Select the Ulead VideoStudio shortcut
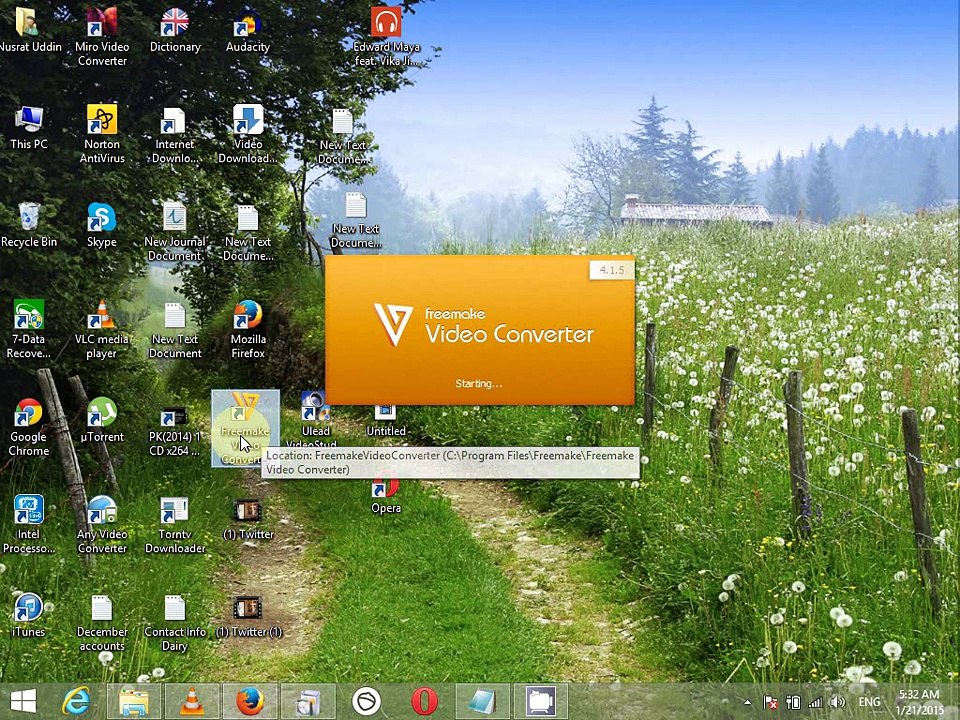Screen dimensions: 960x720 pyautogui.click(x=315, y=420)
